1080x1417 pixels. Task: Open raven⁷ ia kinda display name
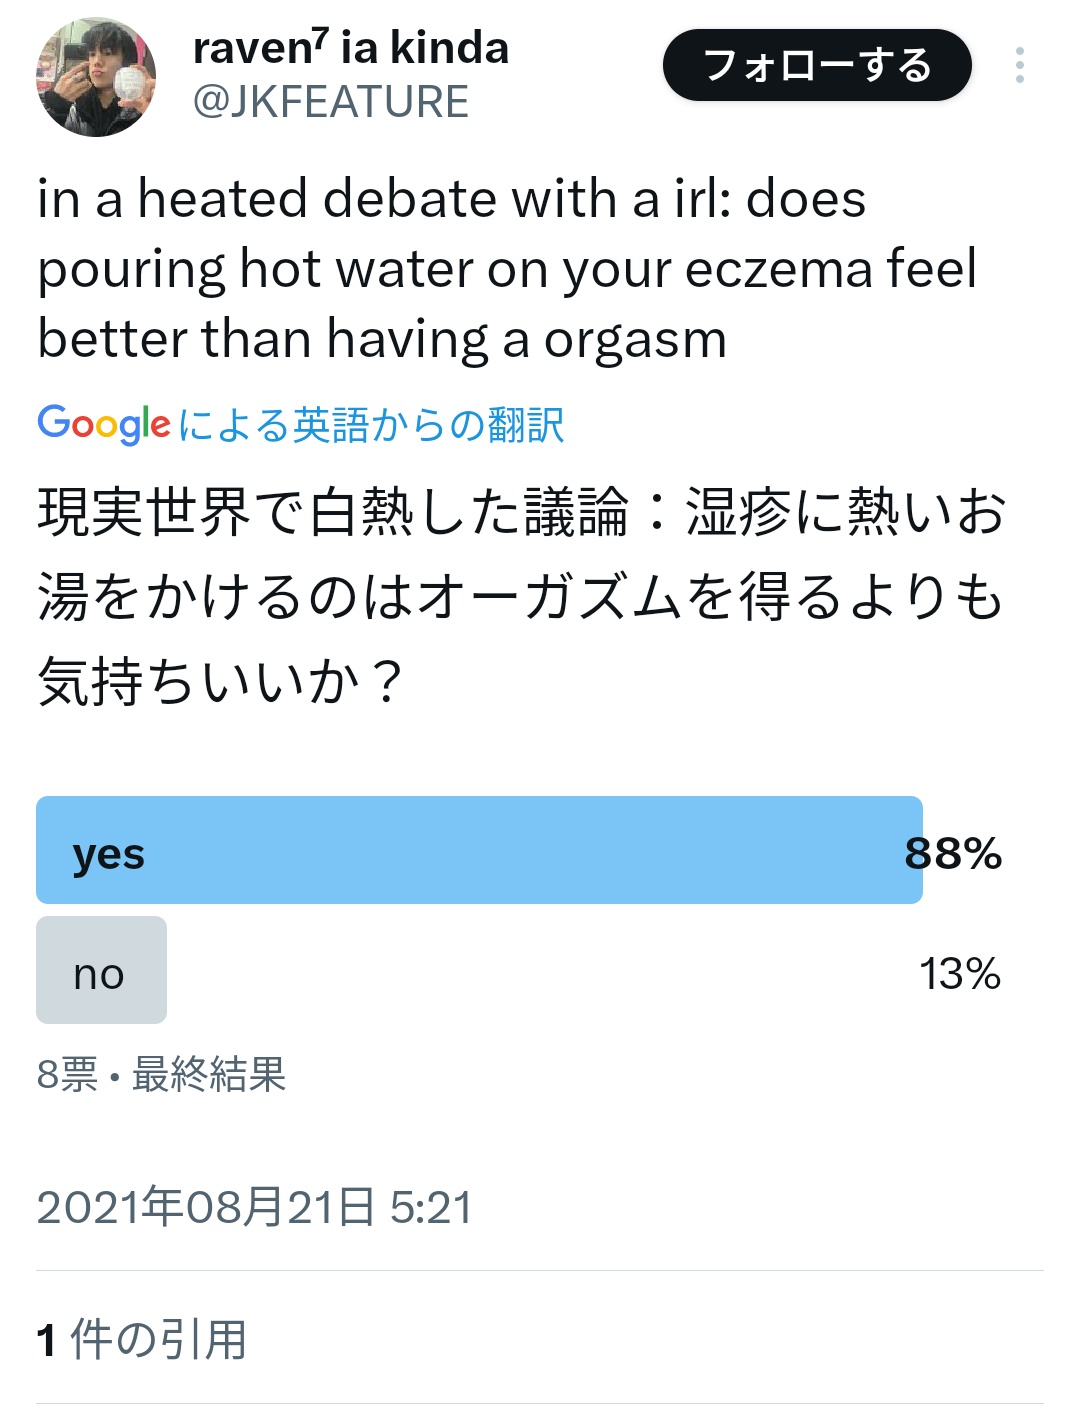351,47
